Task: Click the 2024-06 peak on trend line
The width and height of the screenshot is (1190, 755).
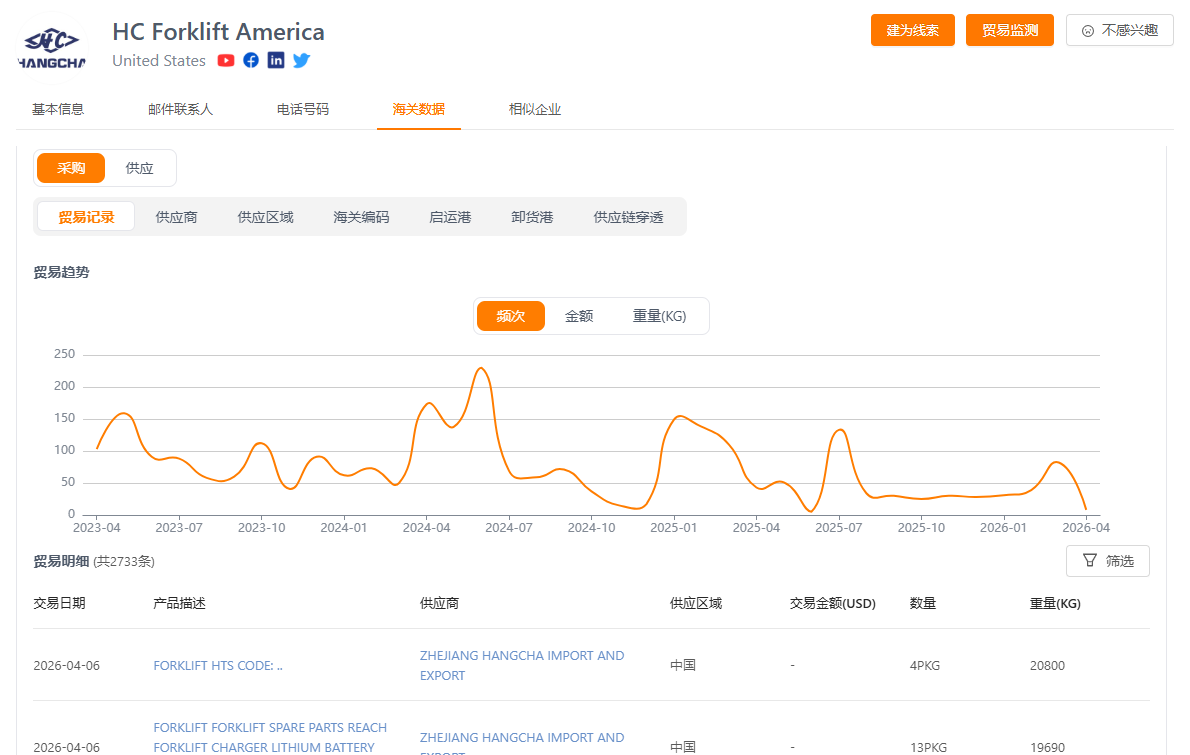Action: click(x=481, y=368)
